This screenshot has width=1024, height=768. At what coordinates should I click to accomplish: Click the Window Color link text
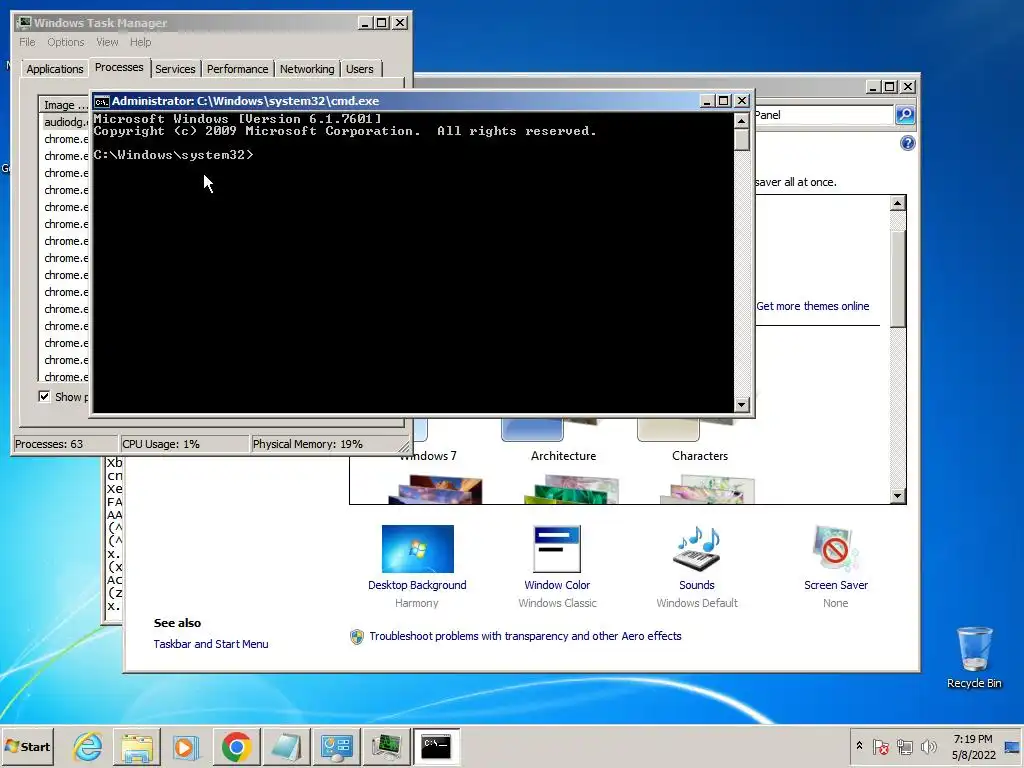click(557, 585)
